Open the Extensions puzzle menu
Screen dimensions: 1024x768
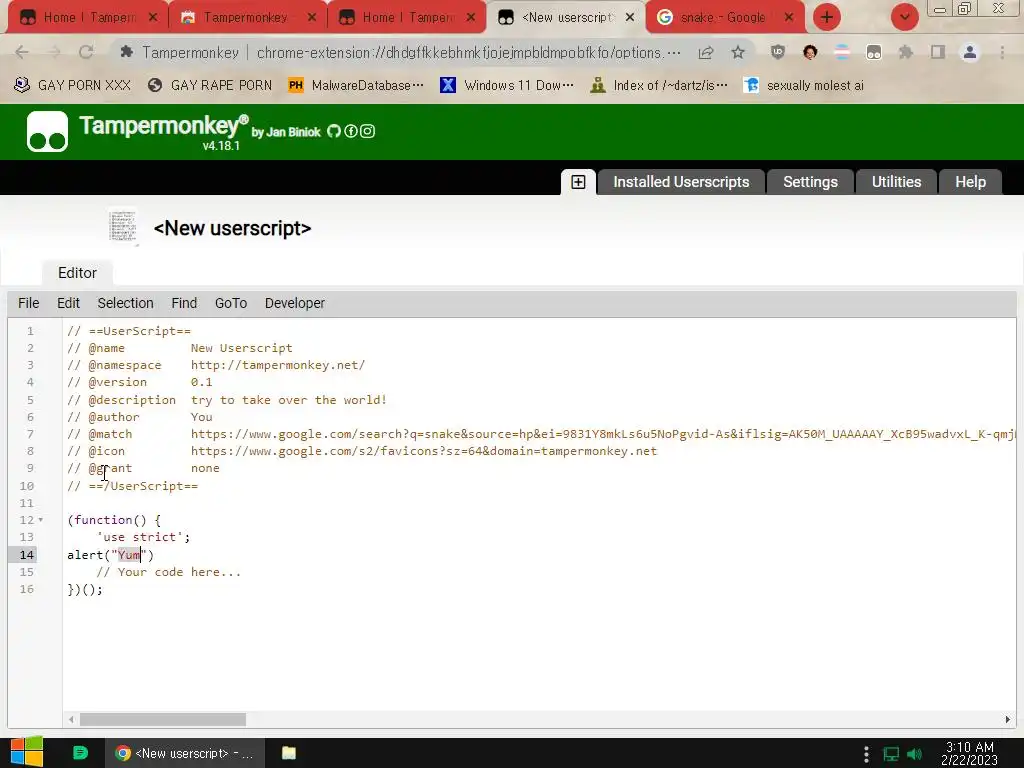click(x=906, y=52)
